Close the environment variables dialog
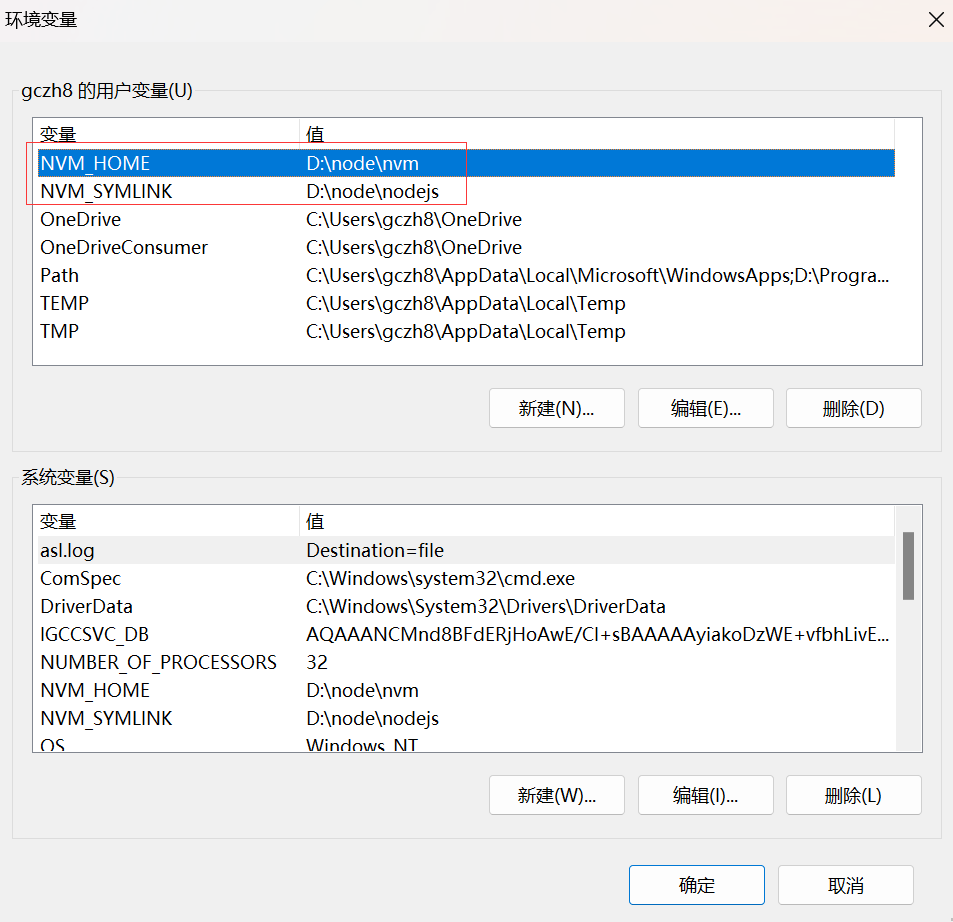Viewport: 953px width, 922px height. pos(936,19)
